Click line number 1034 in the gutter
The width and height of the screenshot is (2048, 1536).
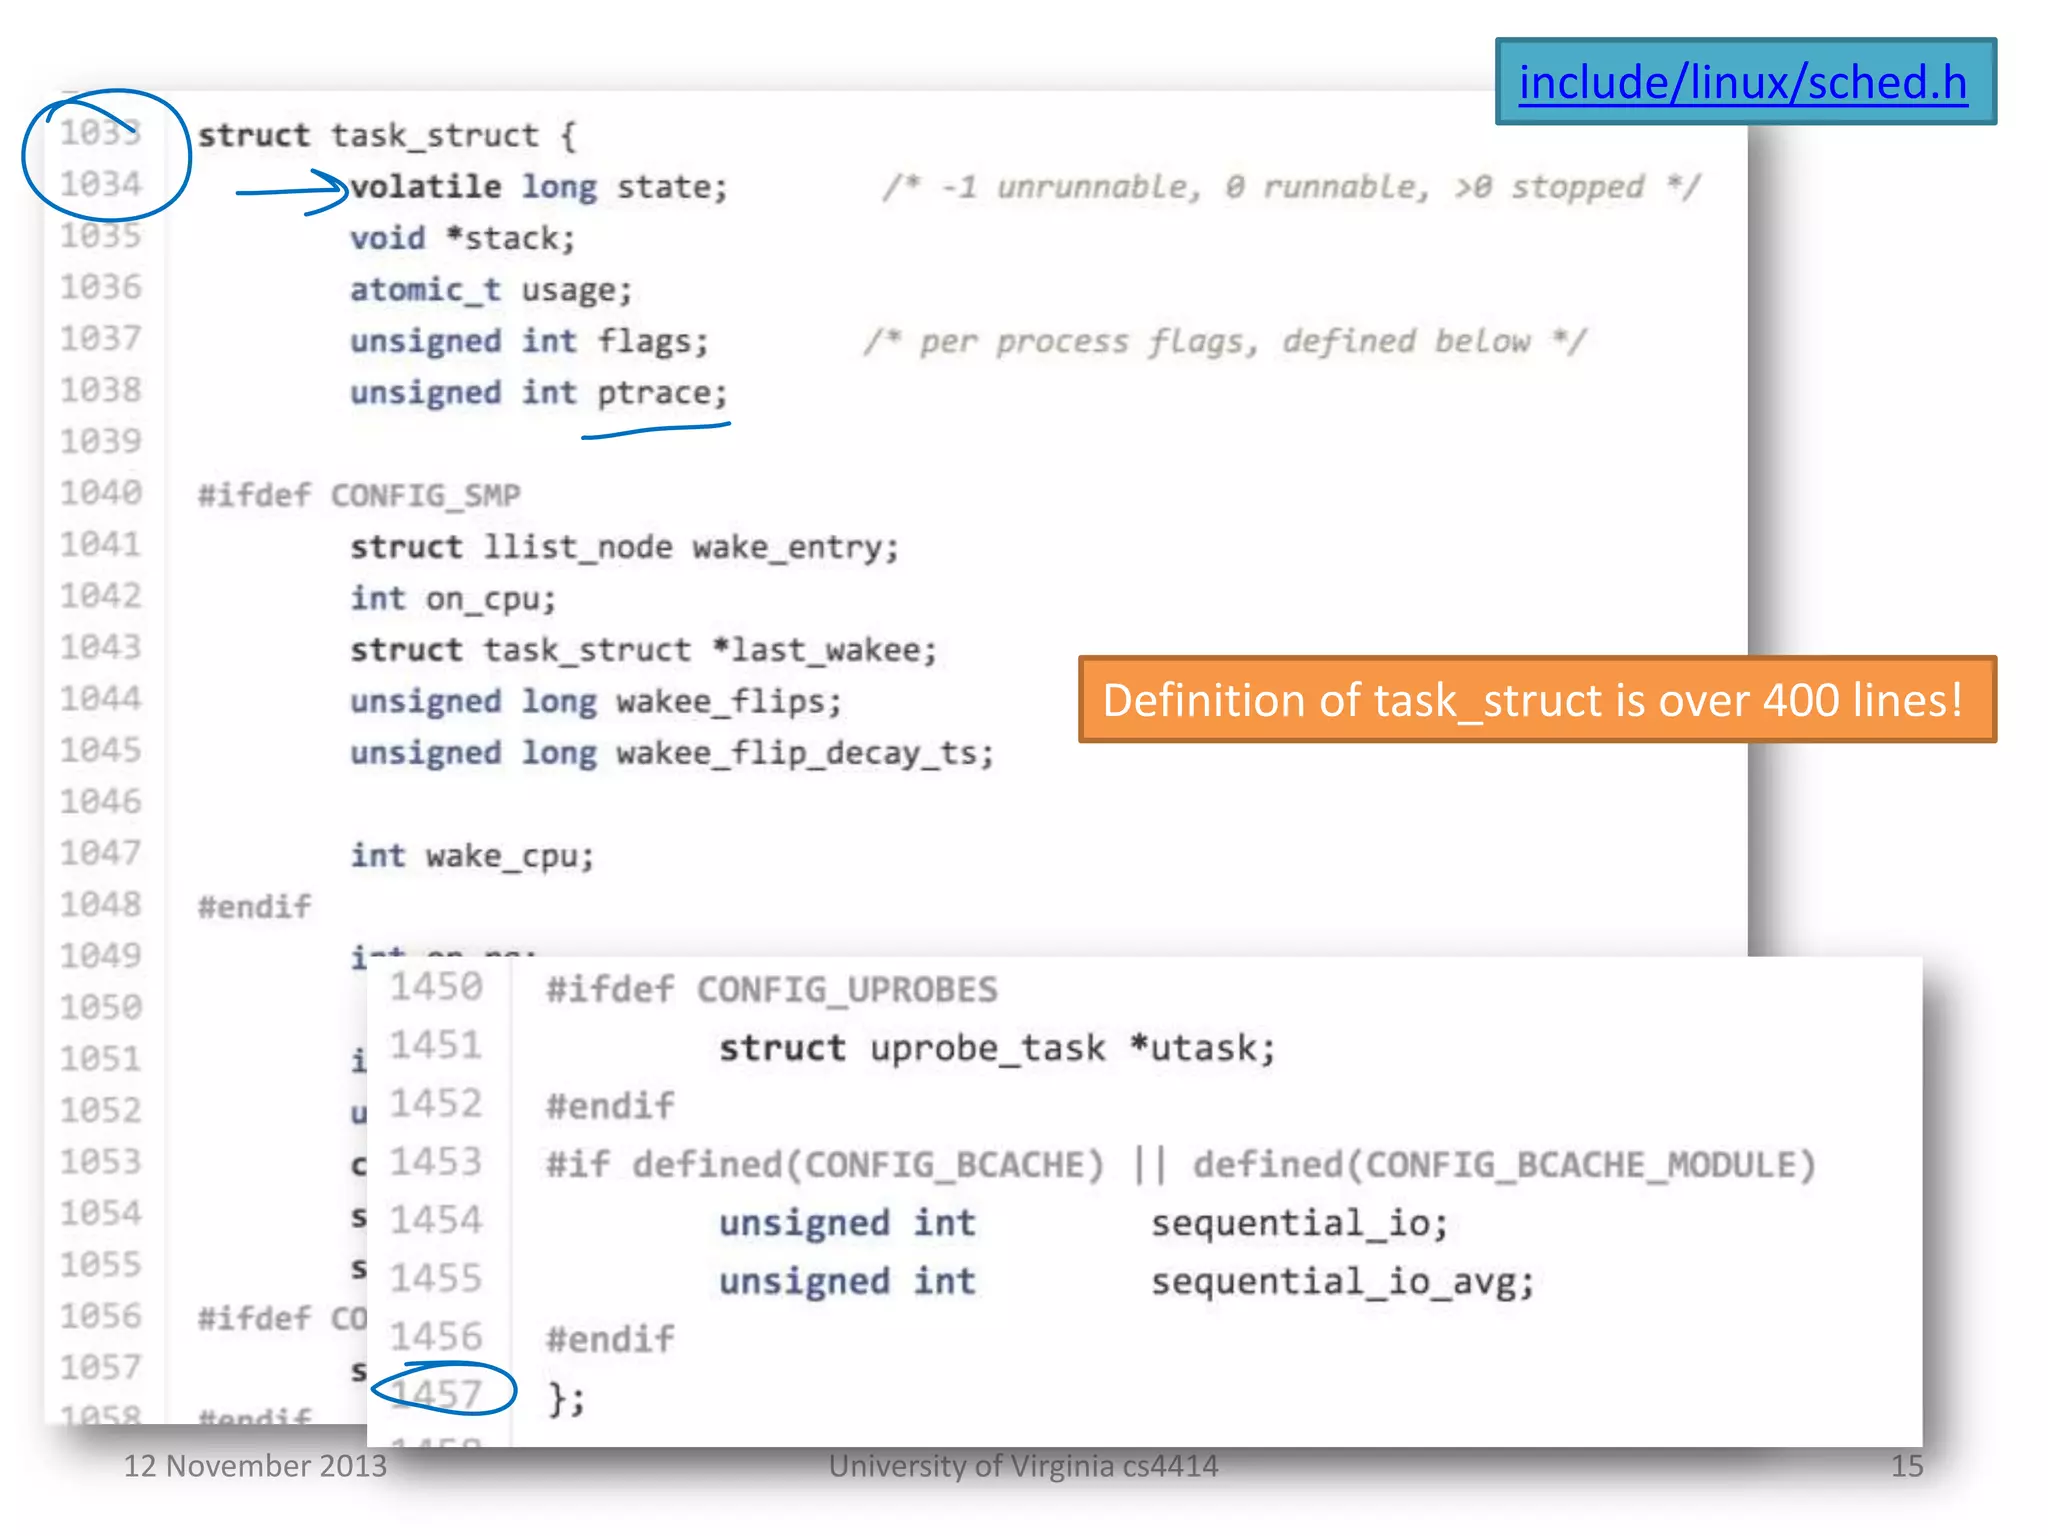click(101, 185)
